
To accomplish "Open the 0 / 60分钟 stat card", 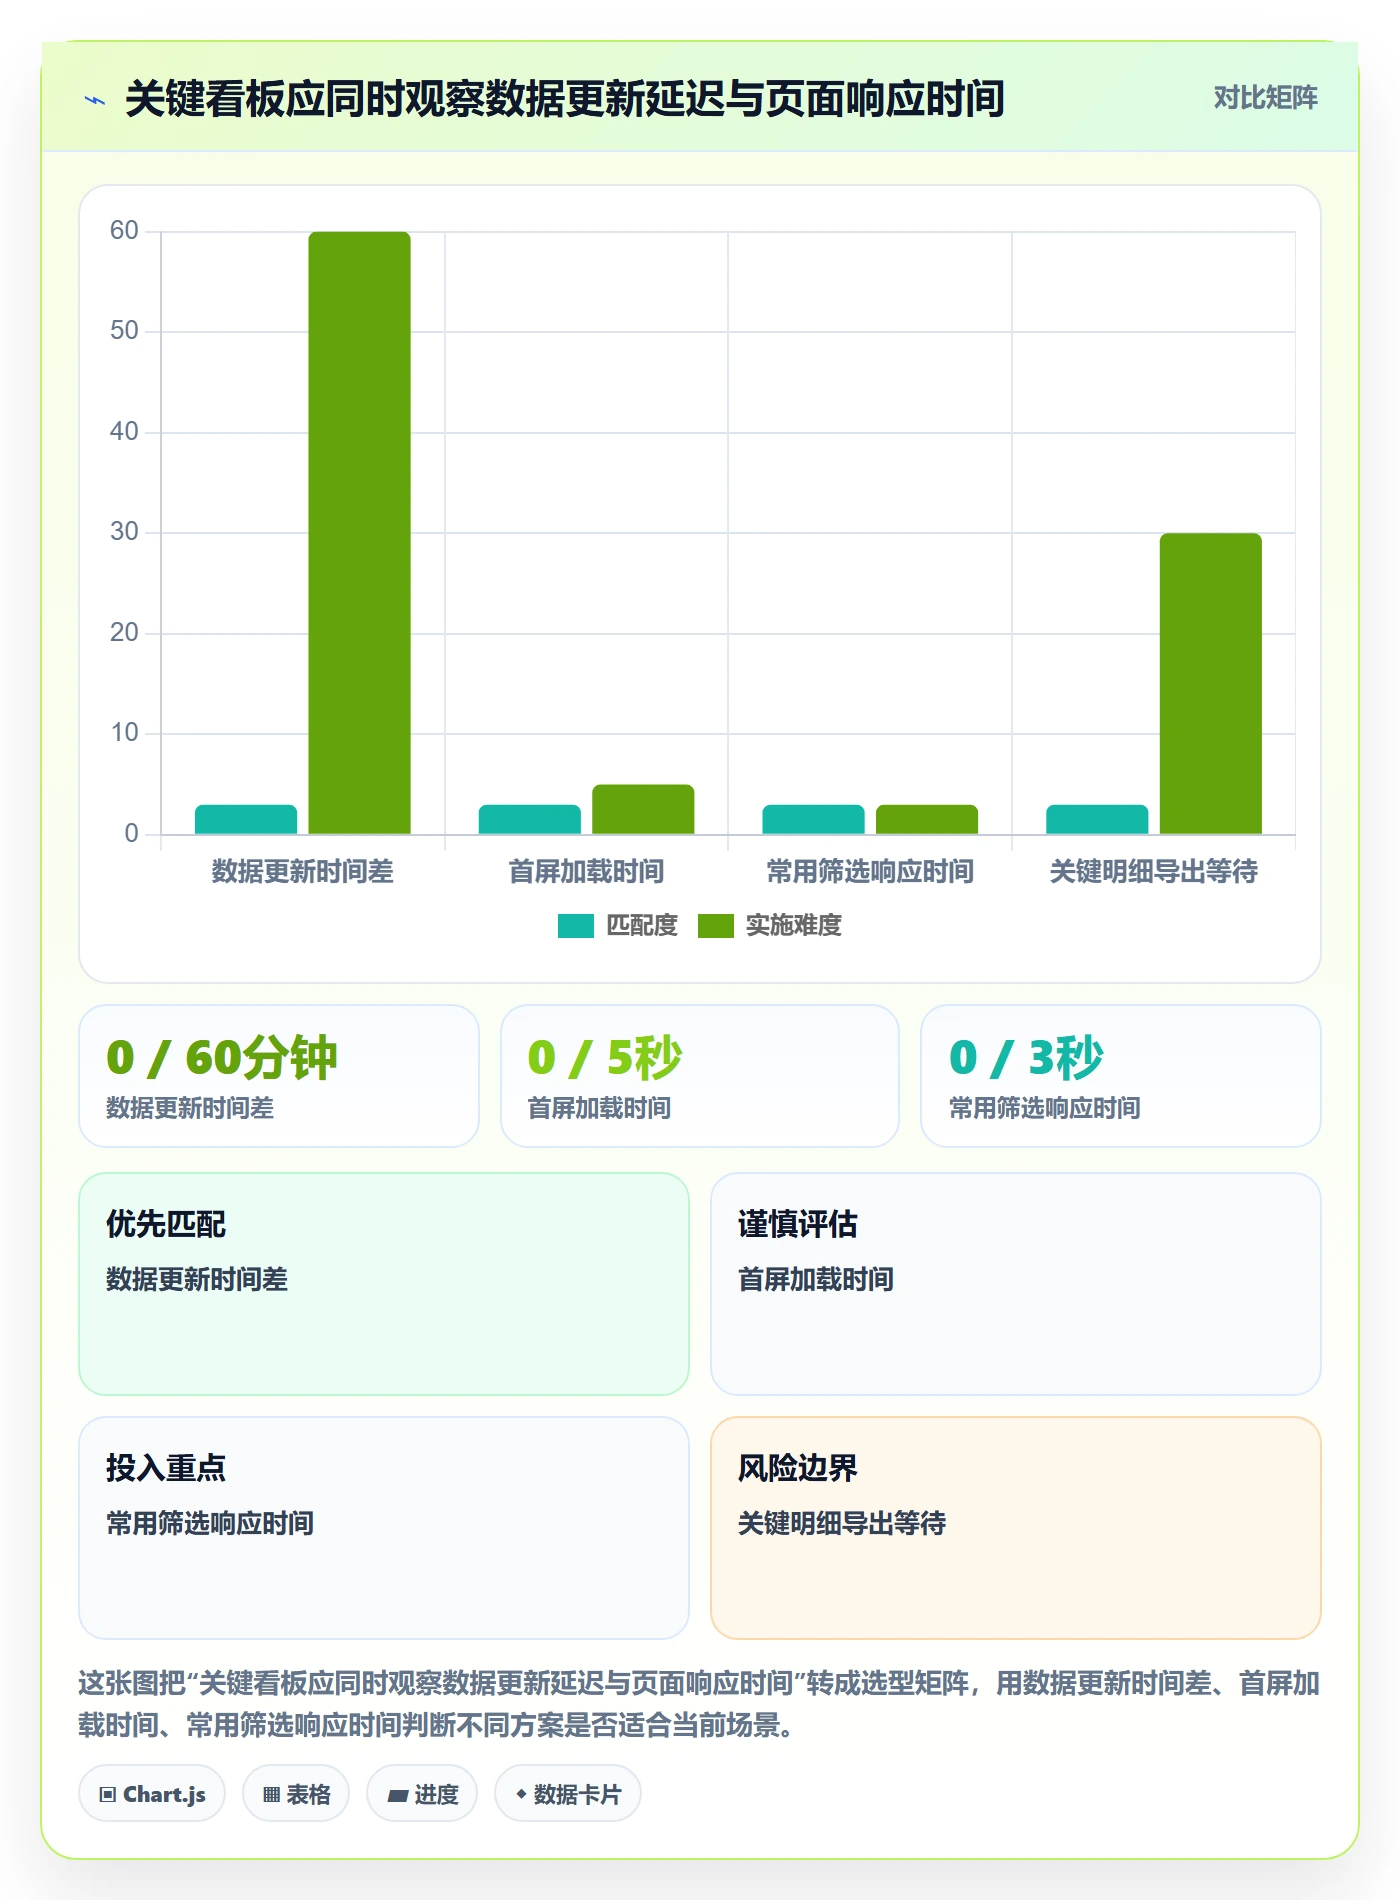I will 279,1076.
